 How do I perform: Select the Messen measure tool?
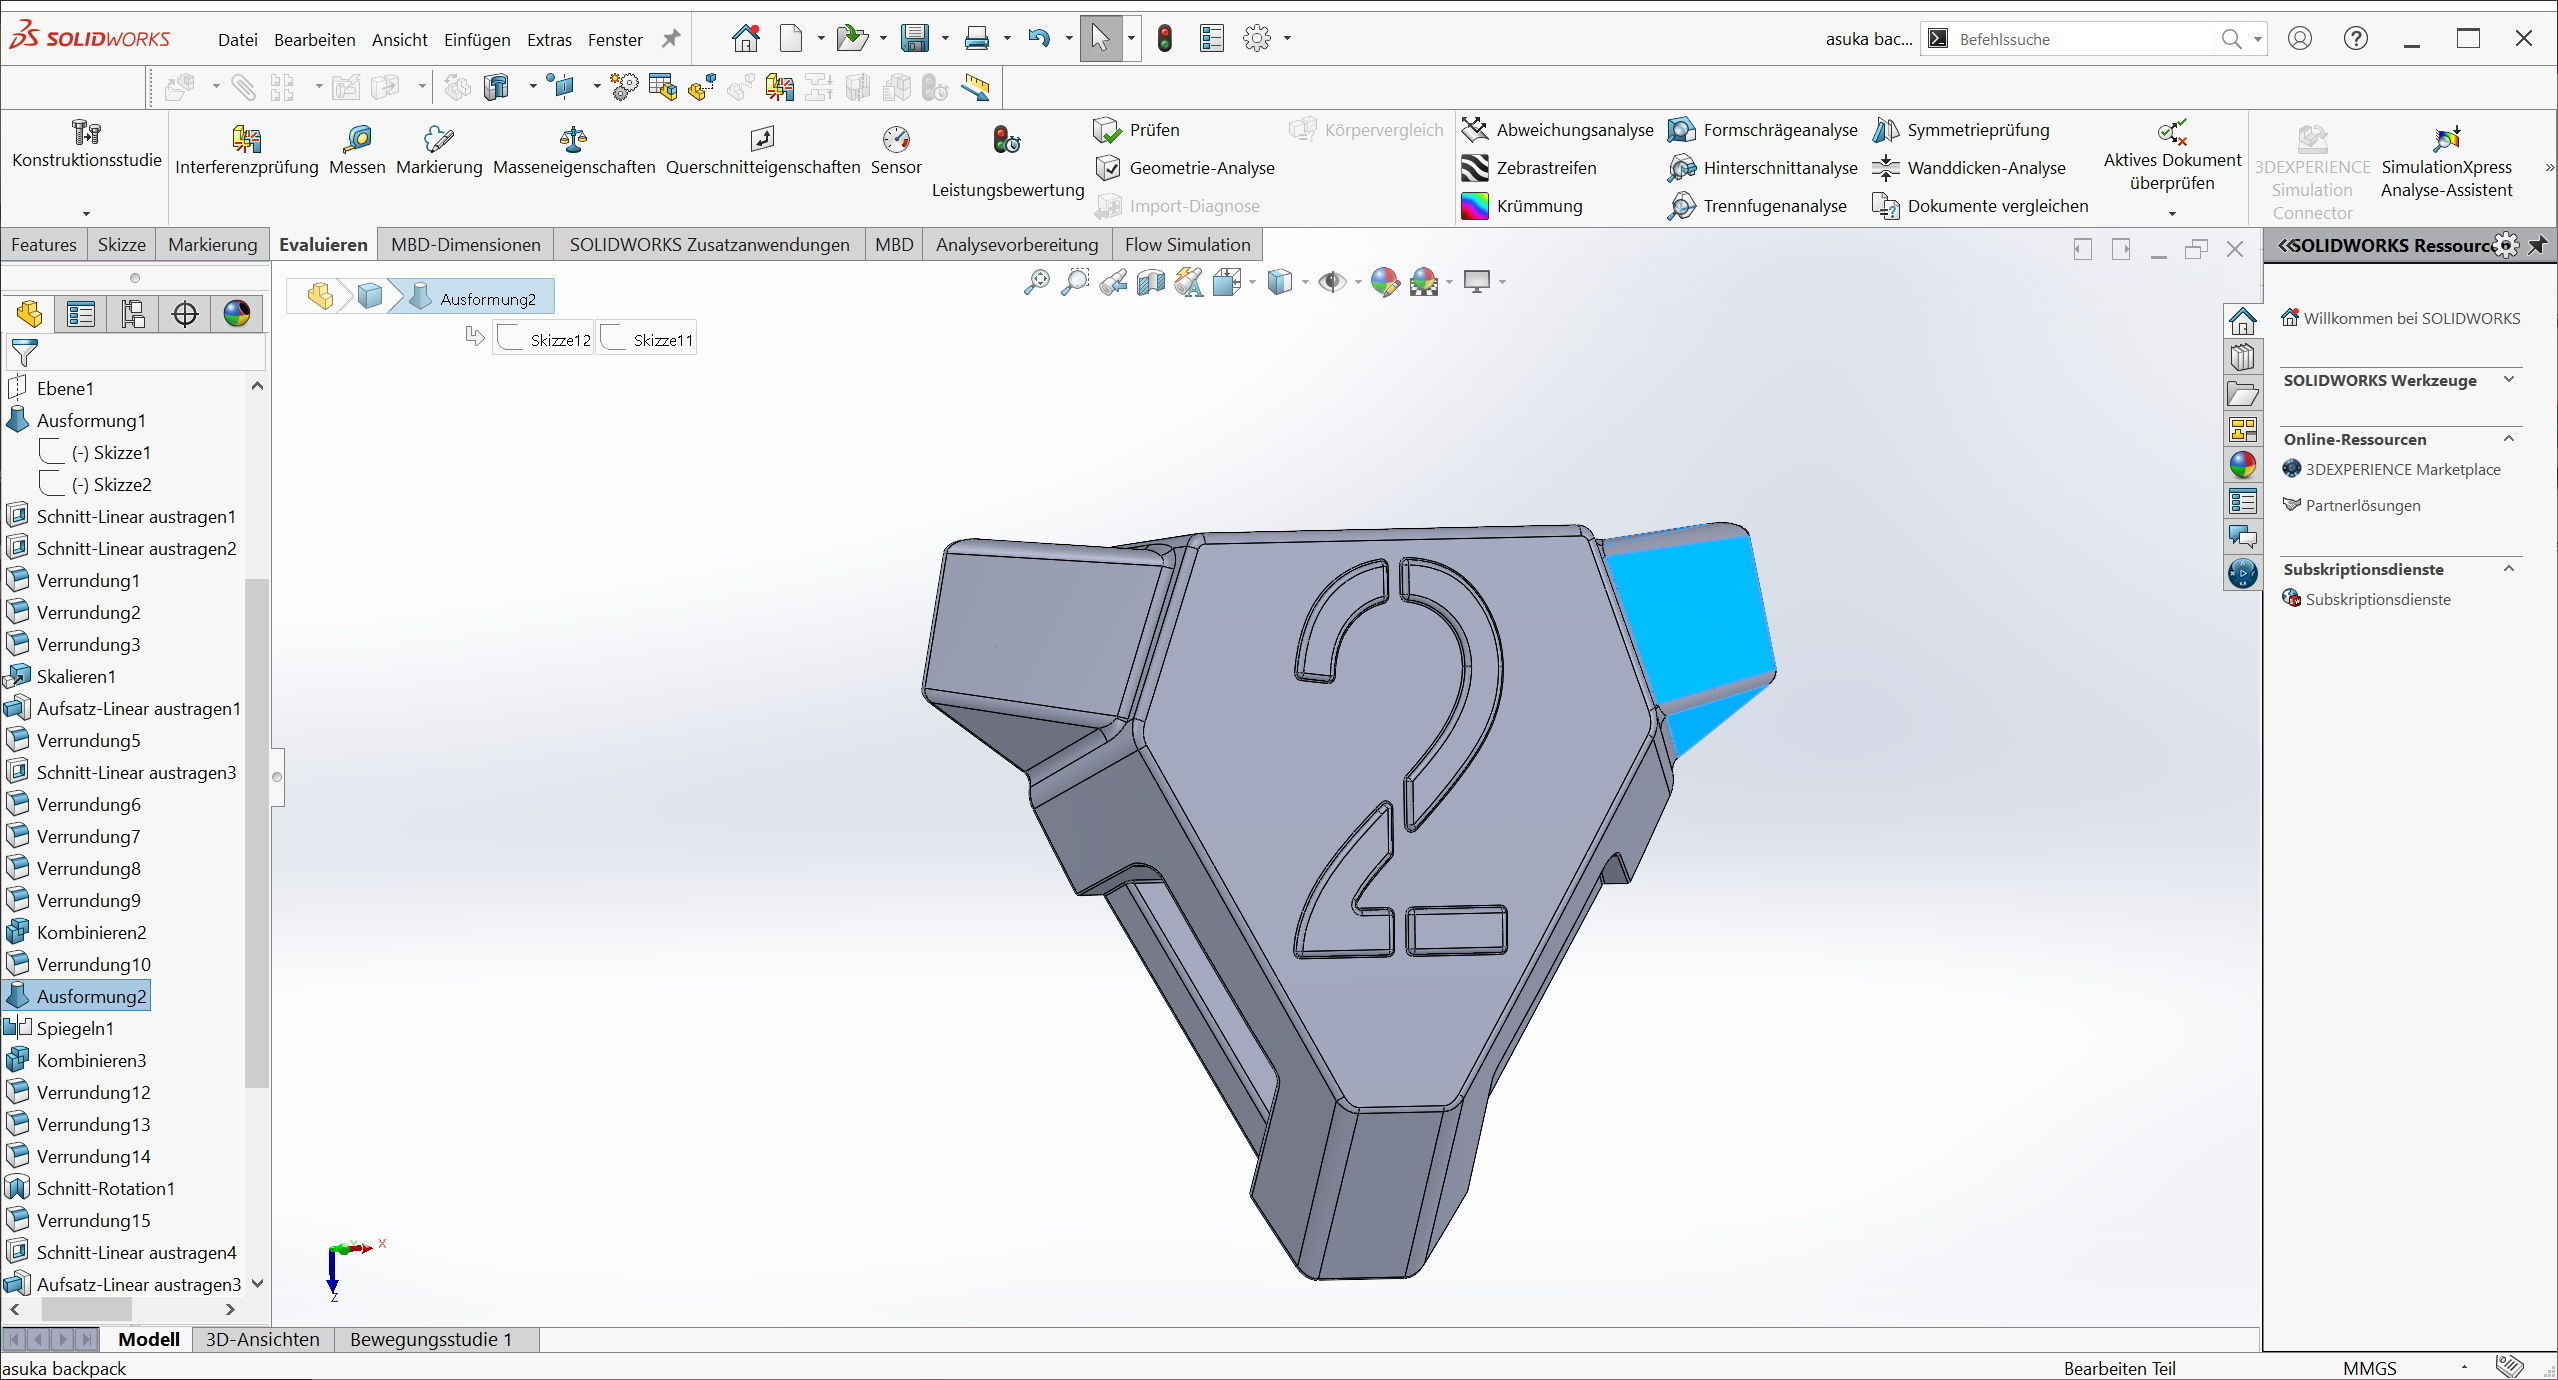pyautogui.click(x=357, y=150)
